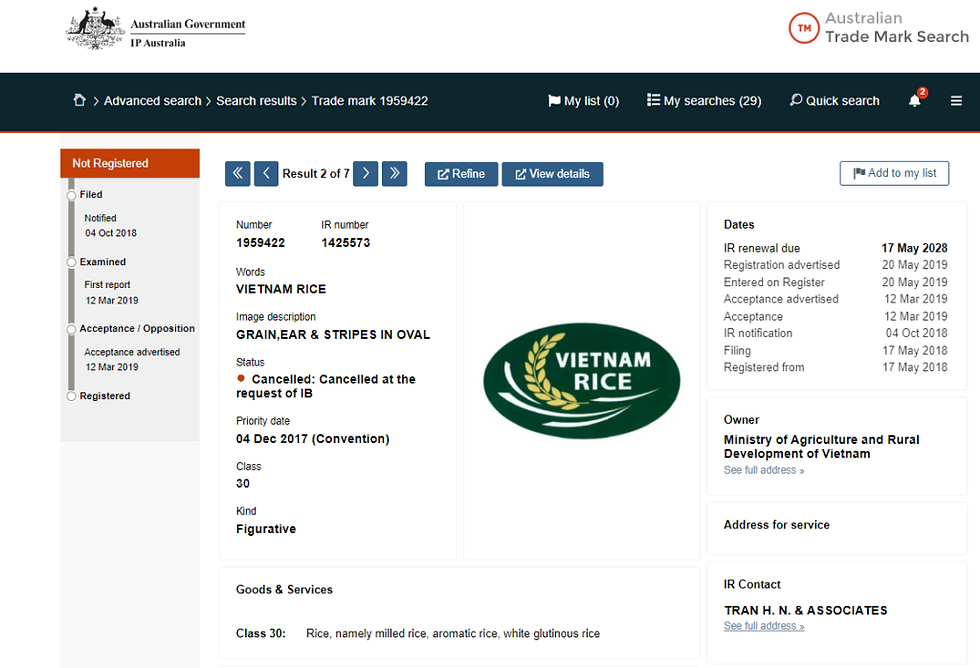Click IR renewal due date 17 May 2028
This screenshot has height=668, width=980.
click(914, 248)
